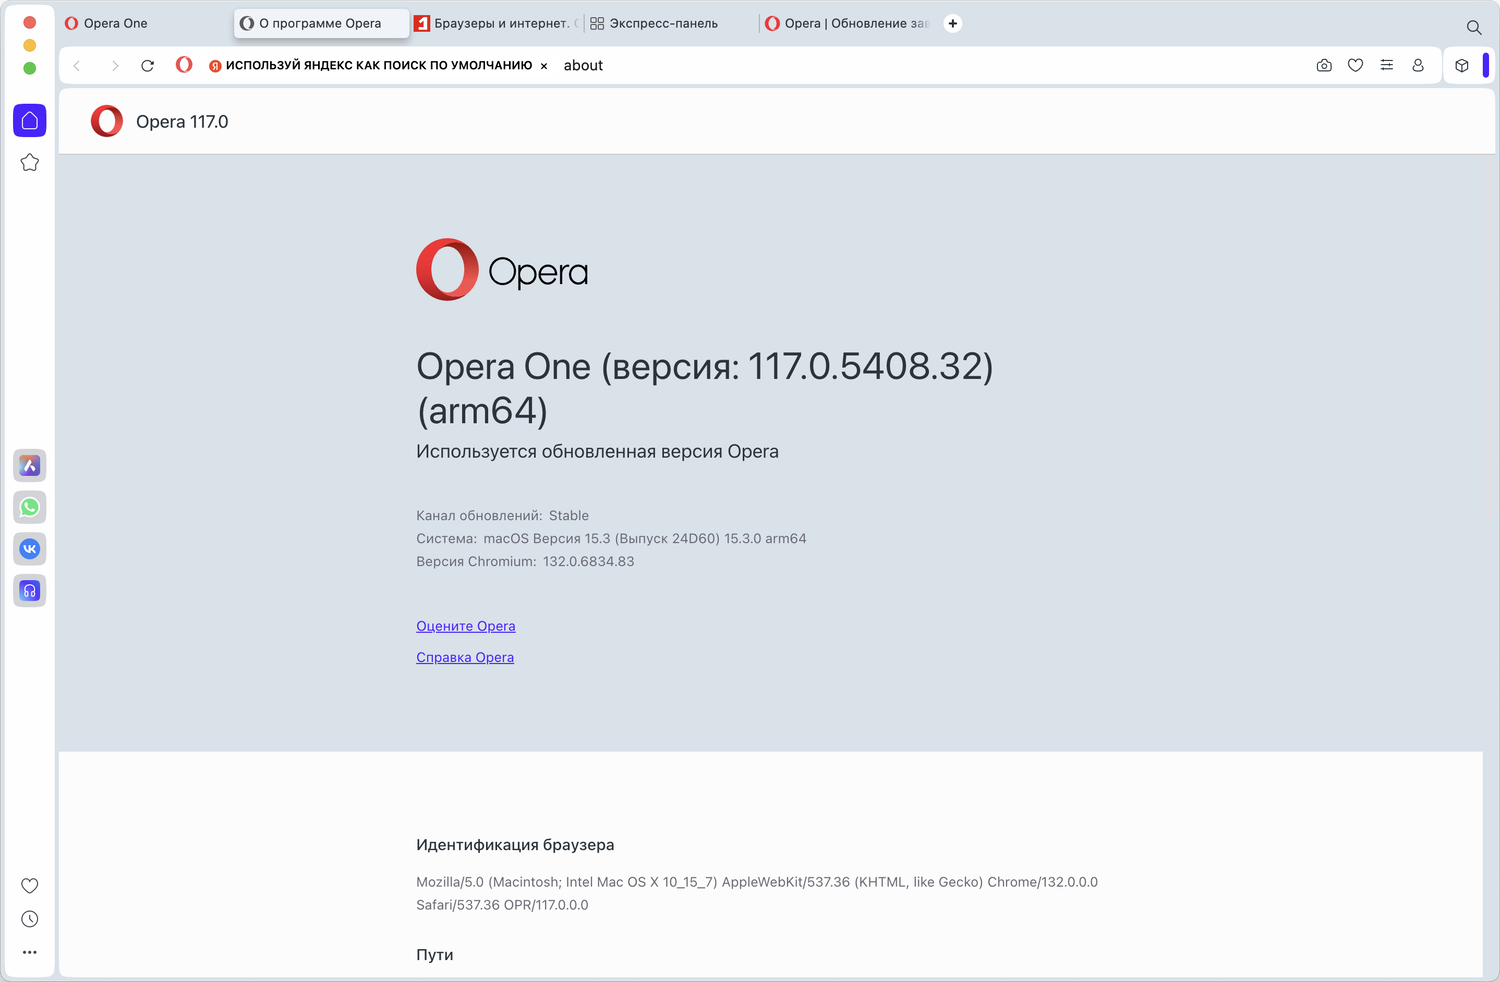Viewport: 1500px width, 982px height.
Task: Open the heart icon at sidebar bottom
Action: coord(30,886)
